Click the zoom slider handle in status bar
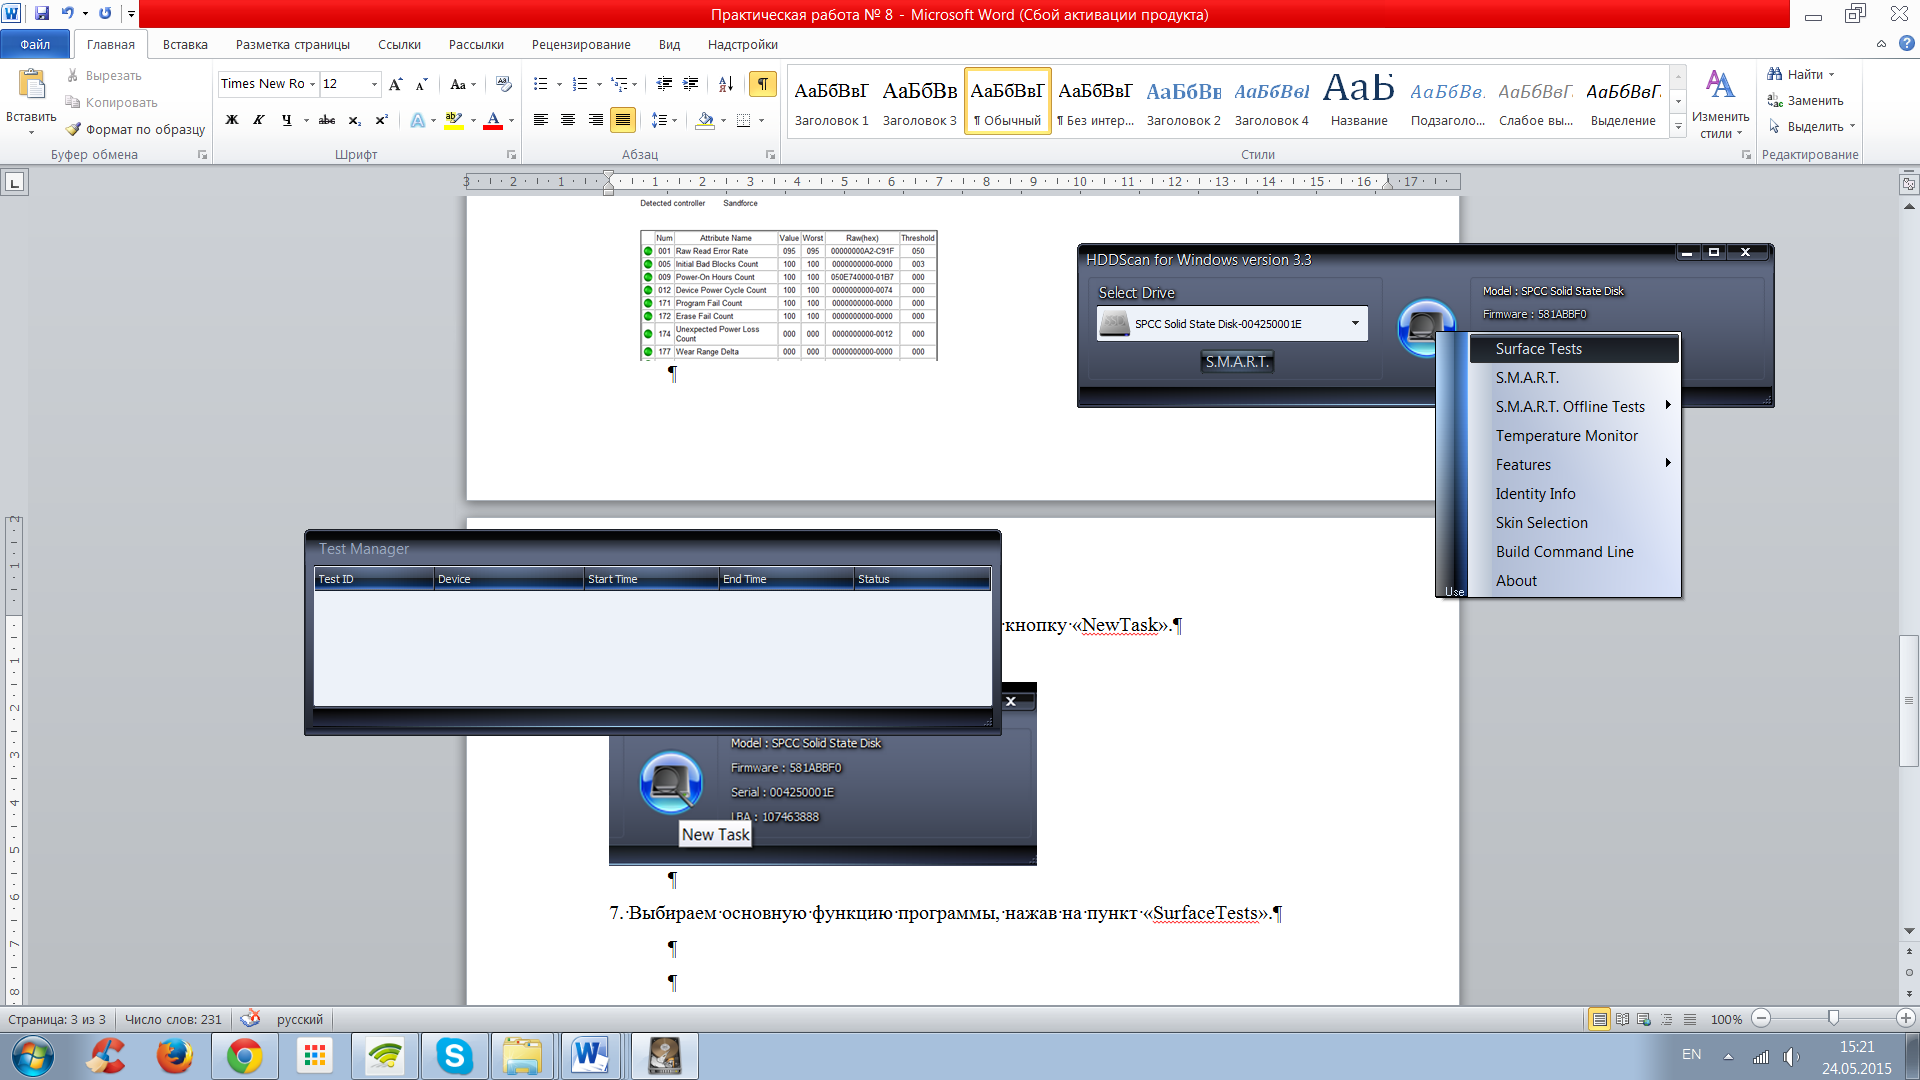1920x1080 pixels. [x=1833, y=1018]
